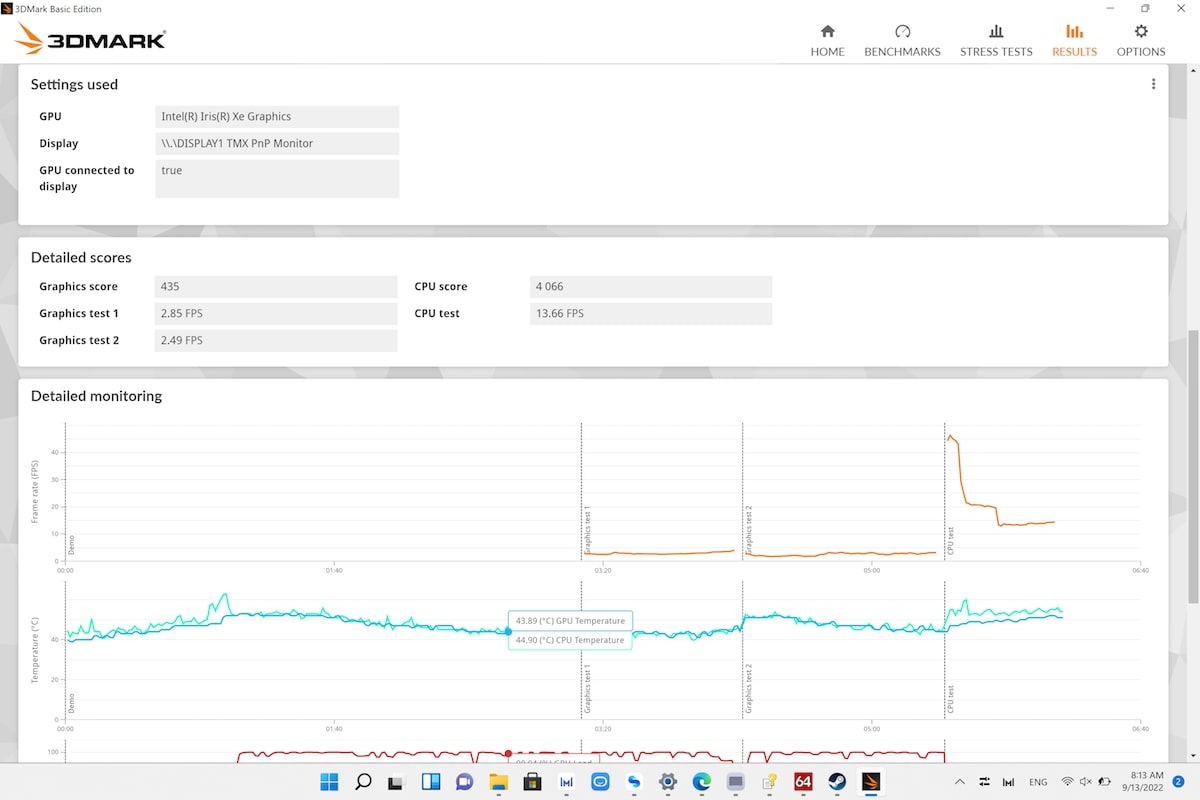The height and width of the screenshot is (800, 1200).
Task: Click the Graphics test 2 value 2.49 FPS
Action: (276, 341)
